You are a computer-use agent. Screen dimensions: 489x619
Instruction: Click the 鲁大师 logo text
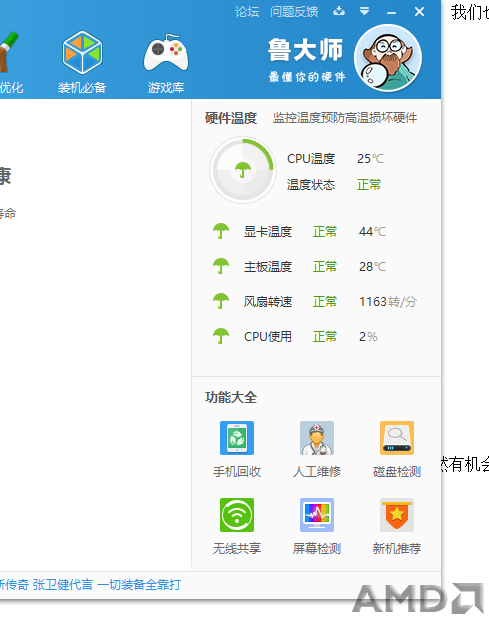[x=305, y=50]
